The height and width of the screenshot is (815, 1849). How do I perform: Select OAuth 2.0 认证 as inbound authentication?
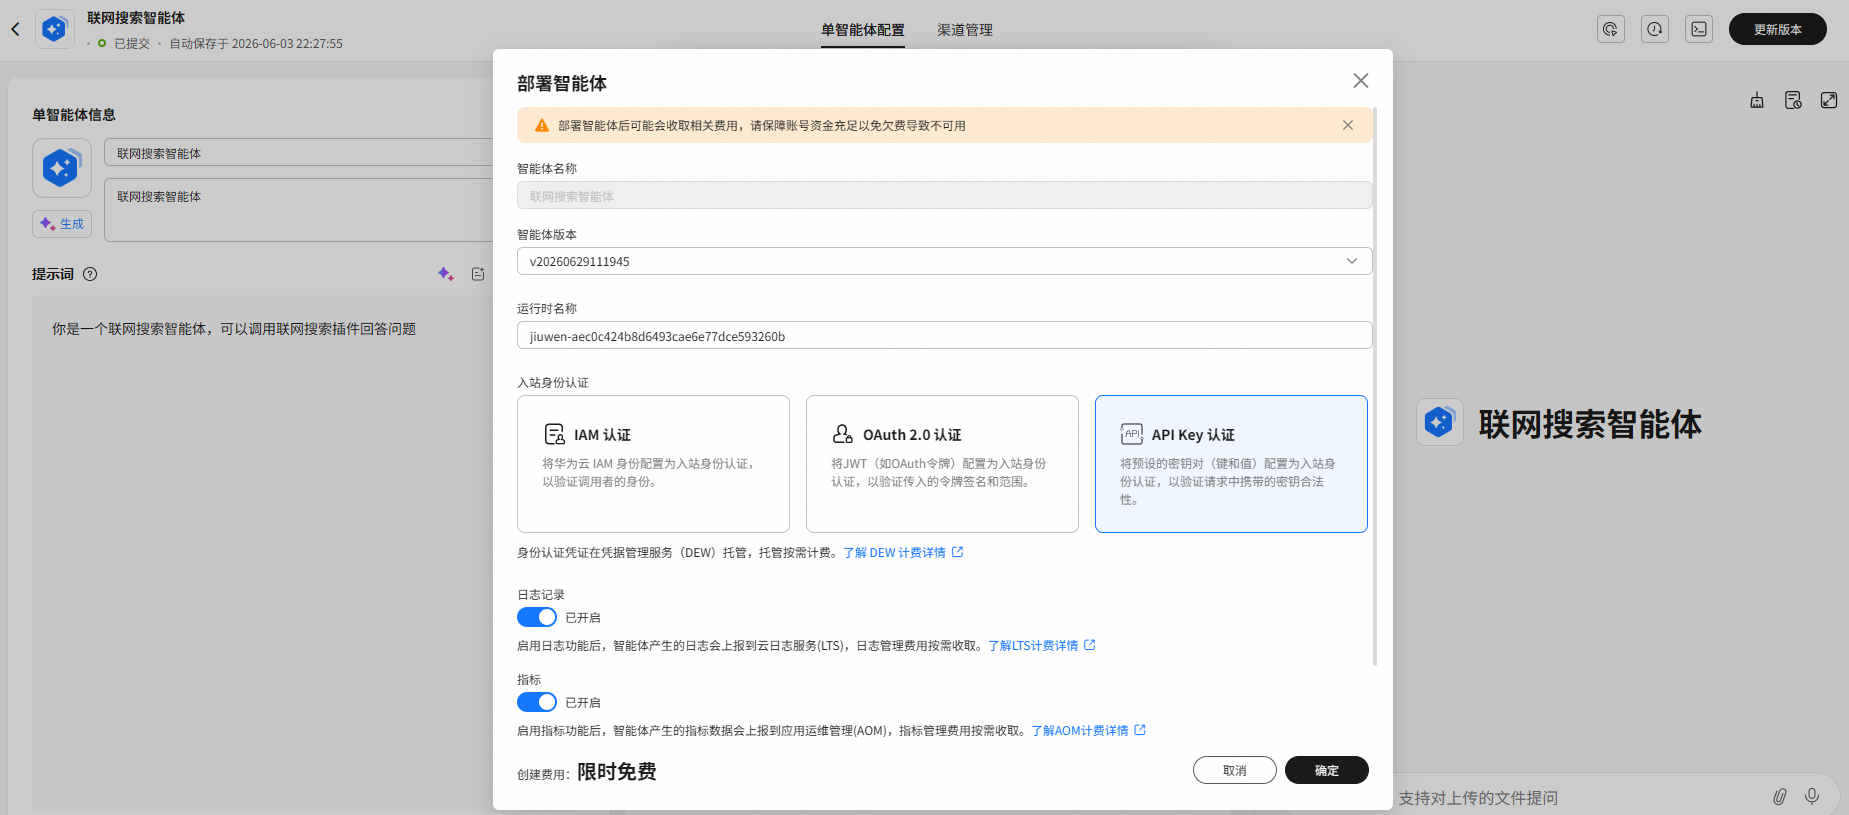pyautogui.click(x=942, y=464)
